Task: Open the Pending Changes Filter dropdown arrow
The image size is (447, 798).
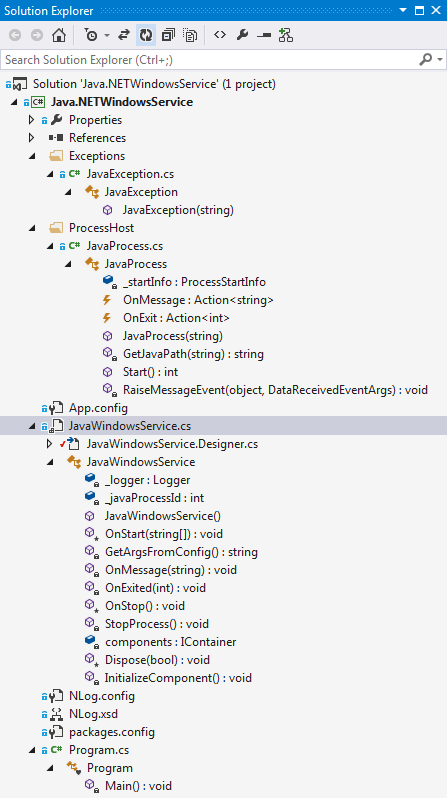Action: coord(106,35)
